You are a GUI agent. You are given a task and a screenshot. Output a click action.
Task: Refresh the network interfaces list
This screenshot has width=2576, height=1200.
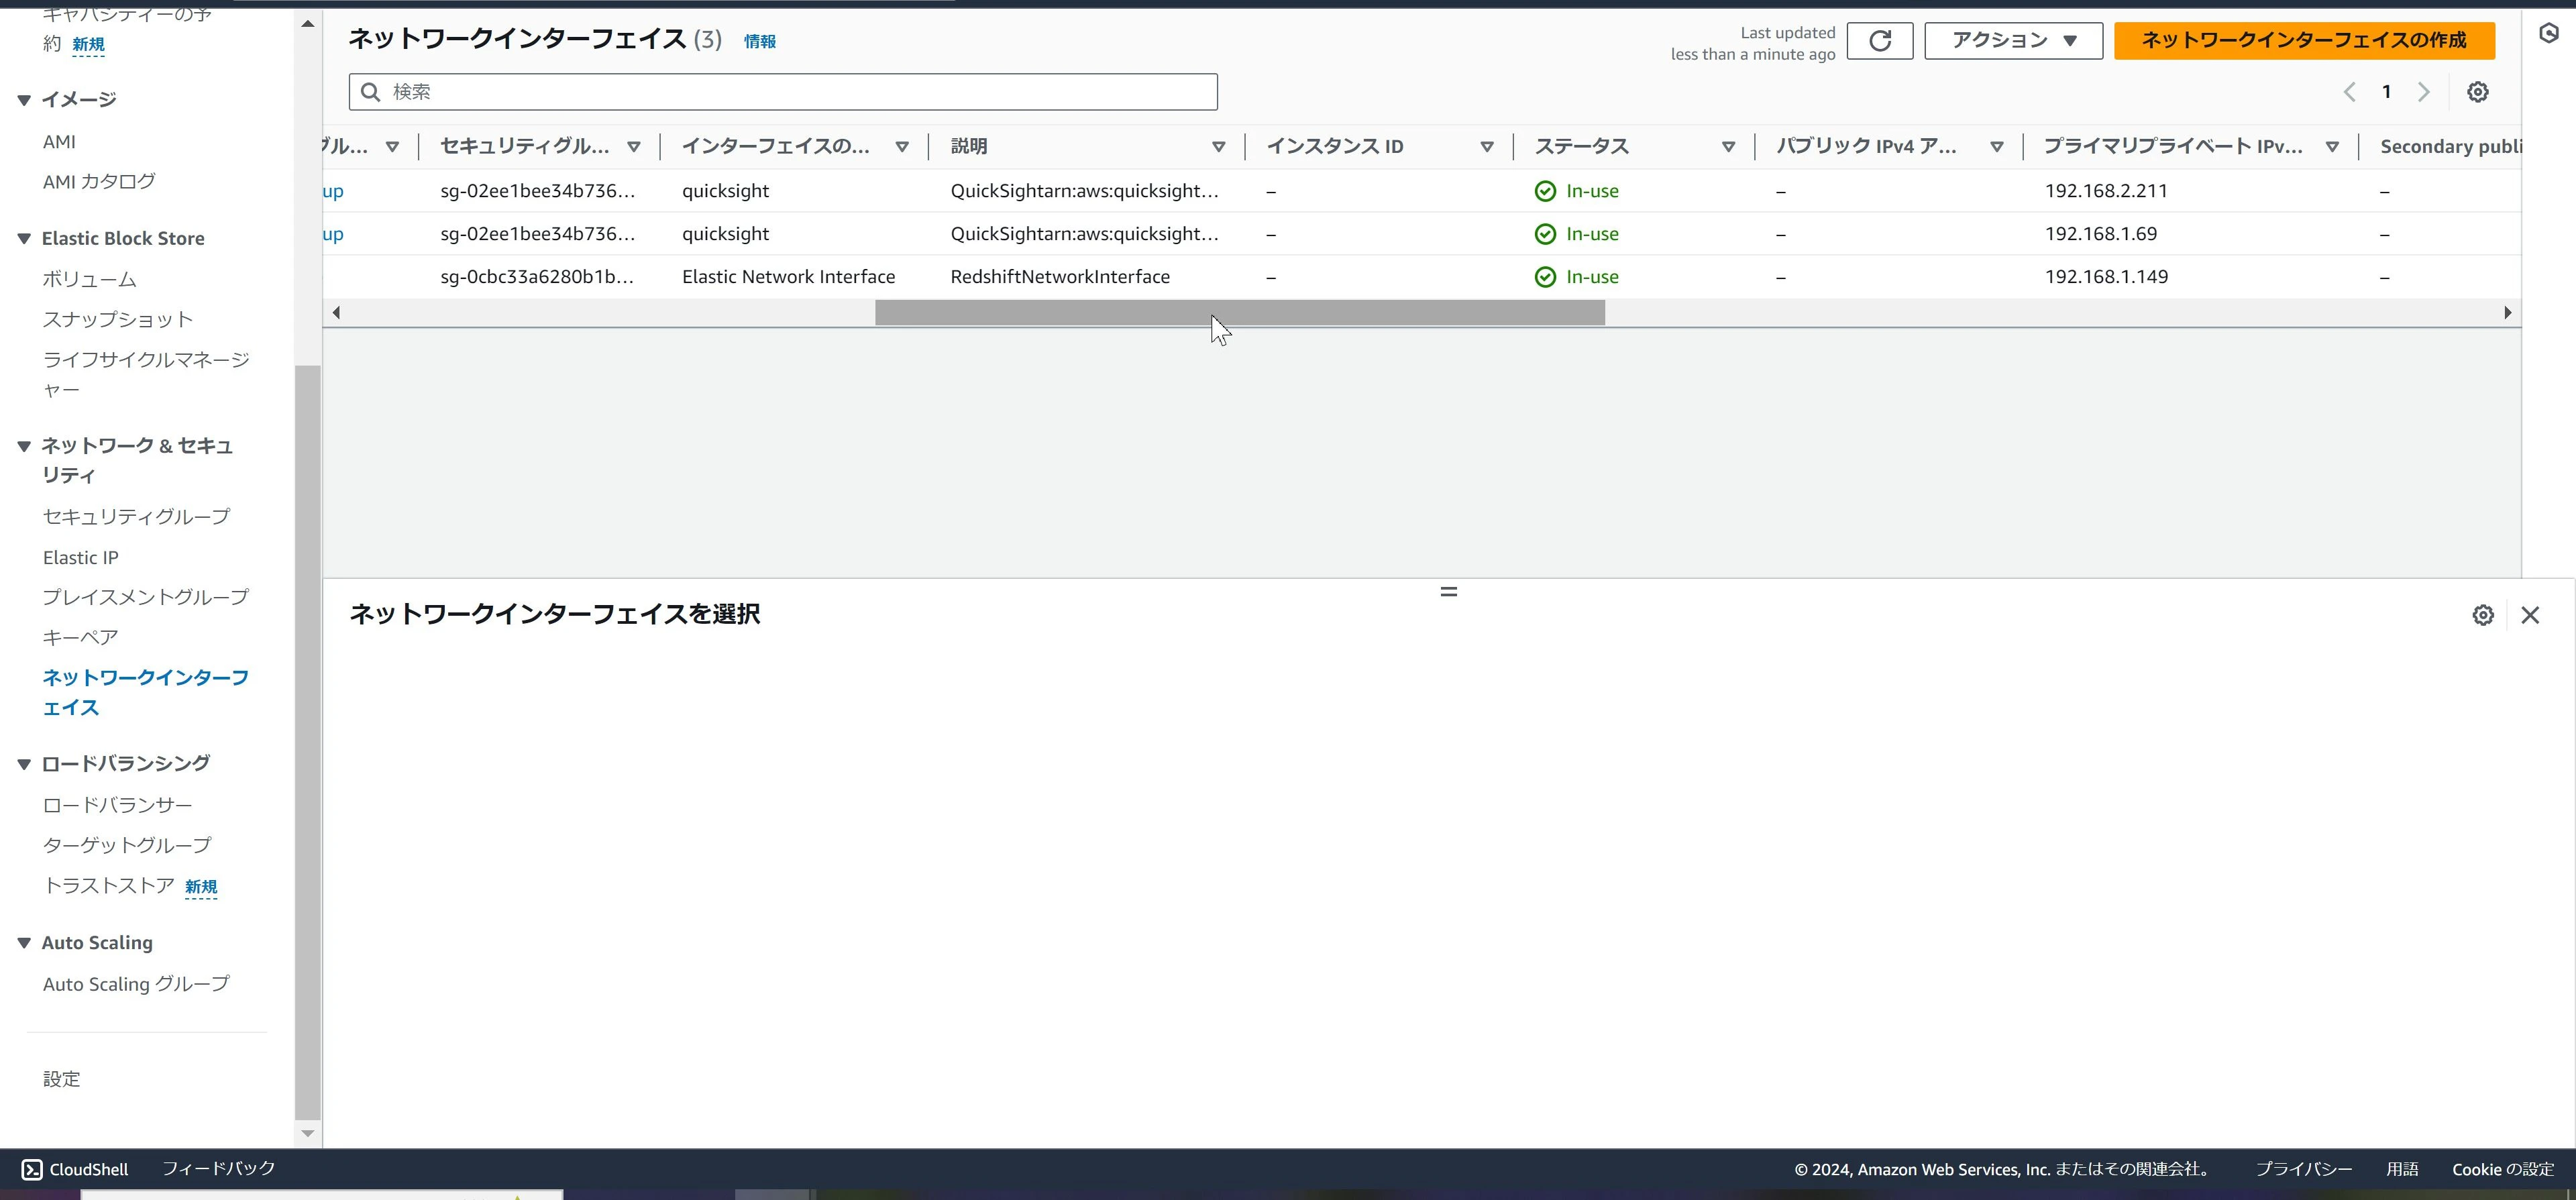coord(1880,41)
